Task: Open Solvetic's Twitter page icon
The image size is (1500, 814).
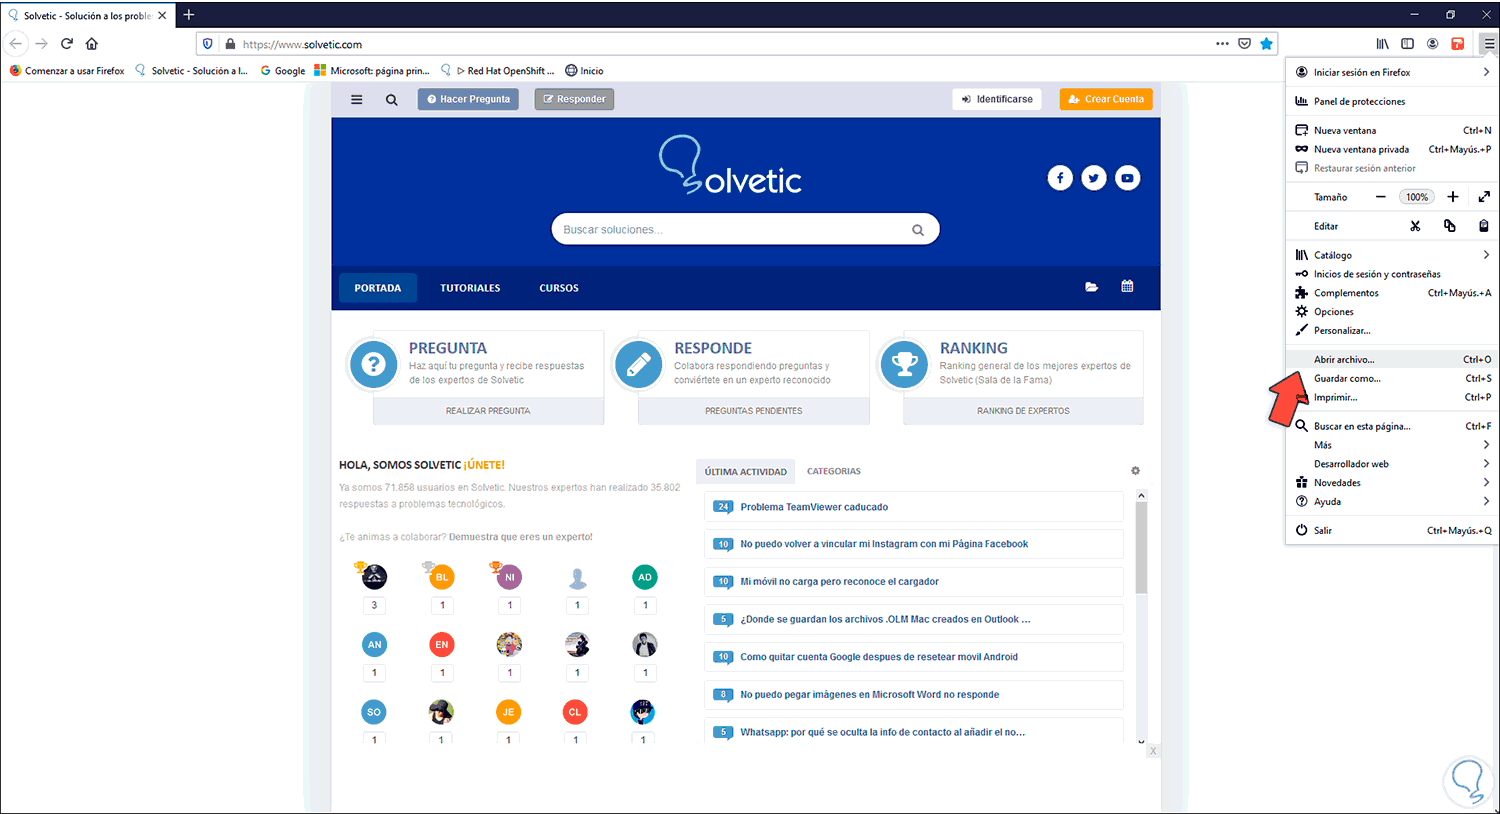Action: pyautogui.click(x=1094, y=178)
